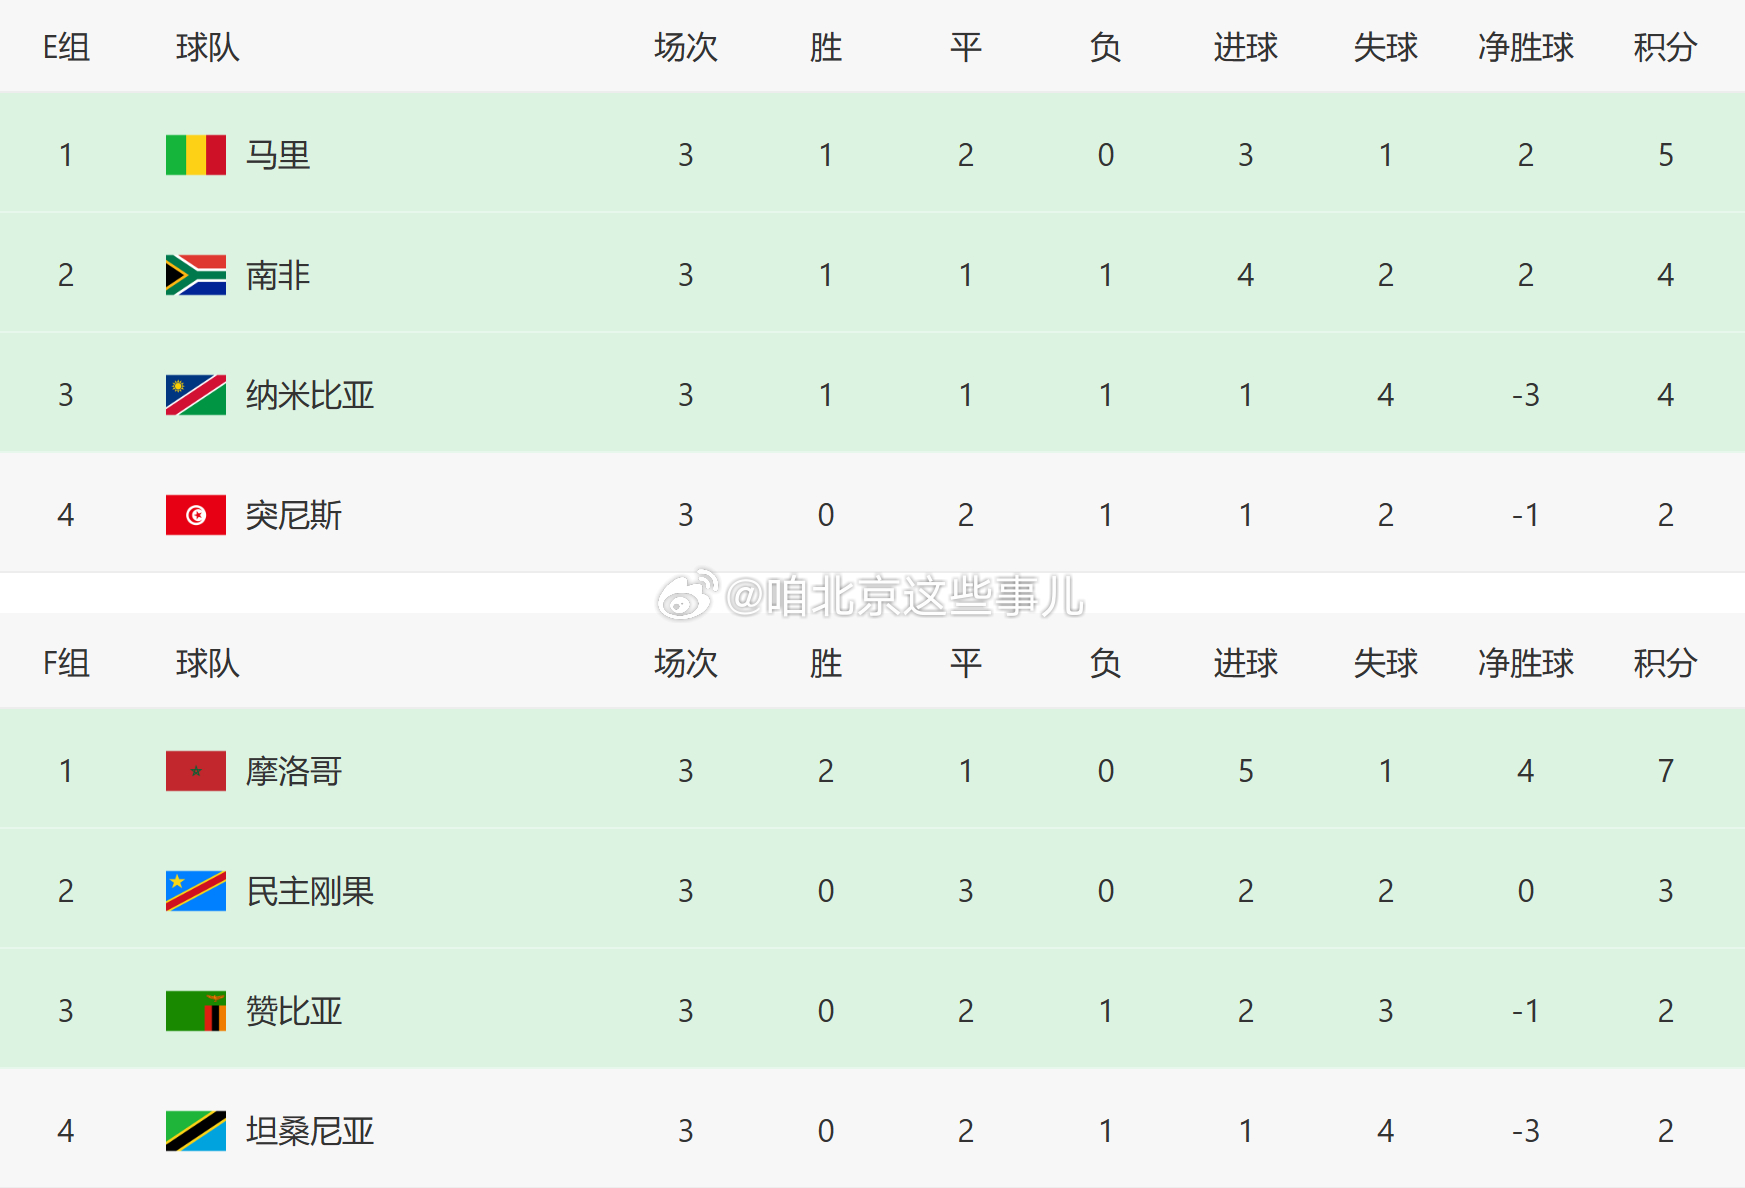Viewport: 1745px width, 1188px height.
Task: Click Morocco's points value 7
Action: (x=1665, y=771)
